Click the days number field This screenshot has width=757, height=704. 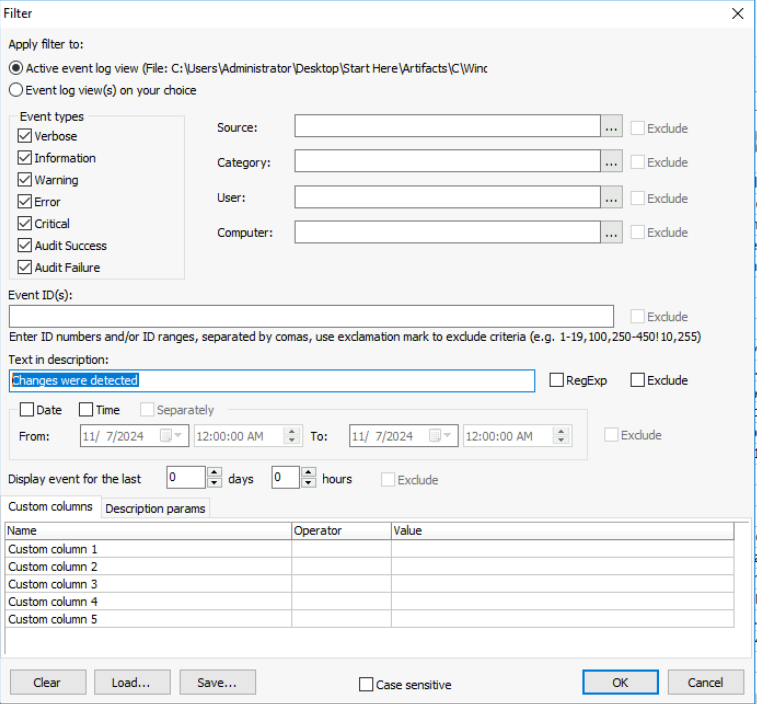[187, 478]
